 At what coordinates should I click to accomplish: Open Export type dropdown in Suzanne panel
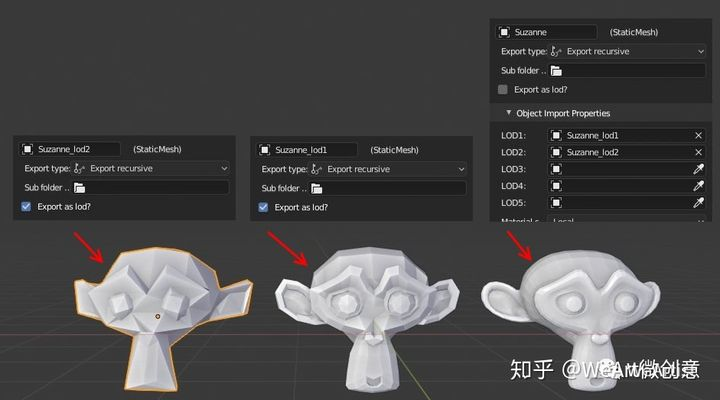(627, 51)
